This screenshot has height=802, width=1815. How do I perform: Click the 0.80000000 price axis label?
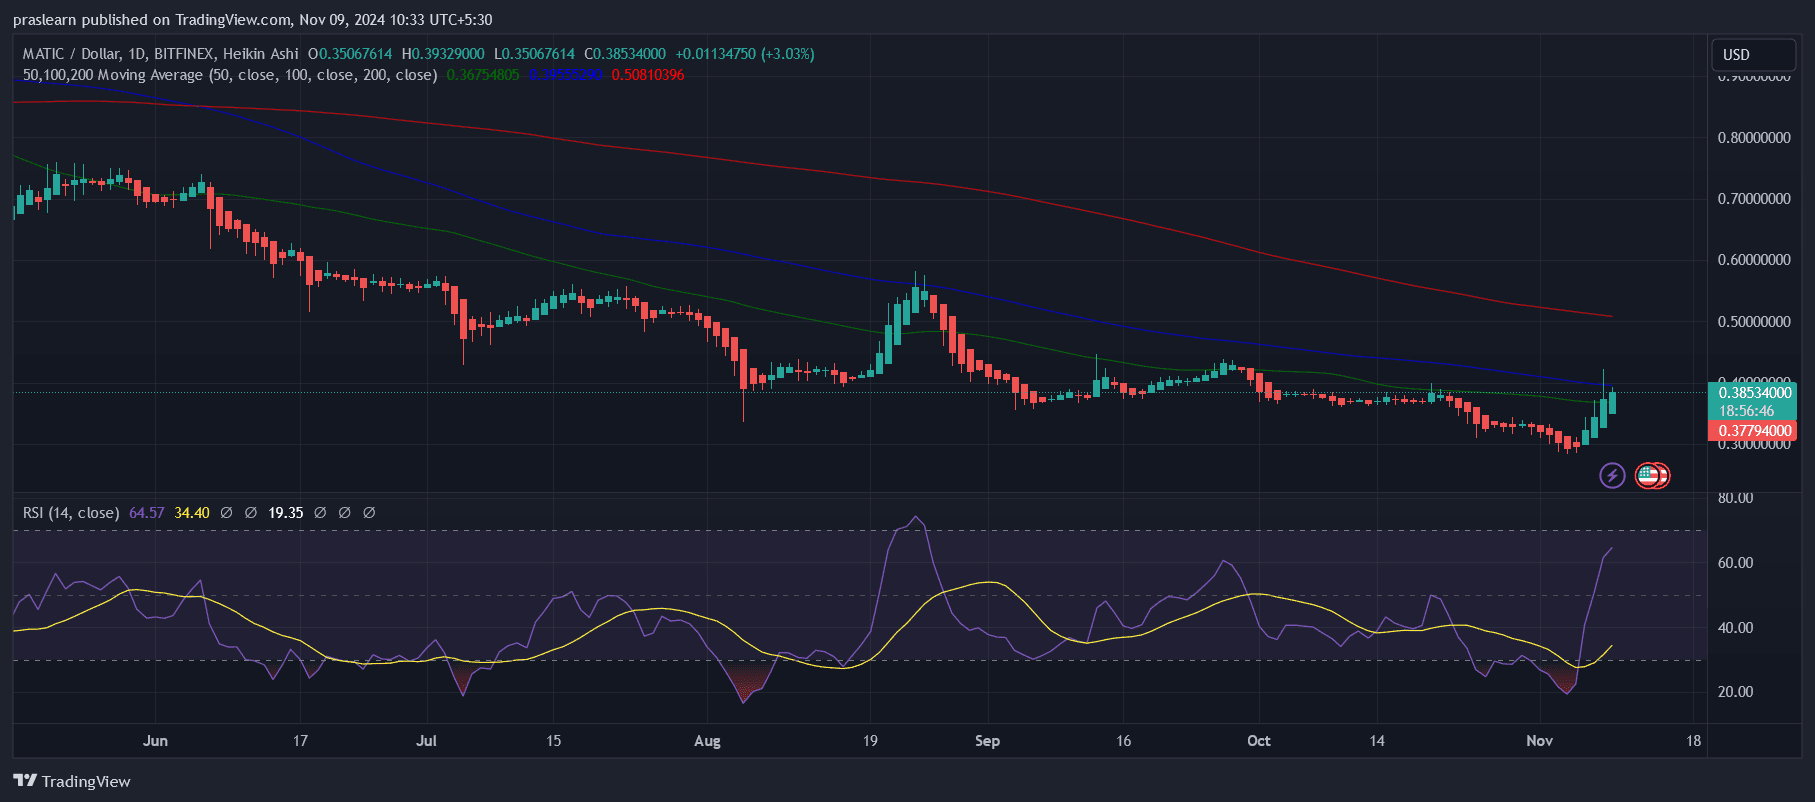click(x=1754, y=138)
